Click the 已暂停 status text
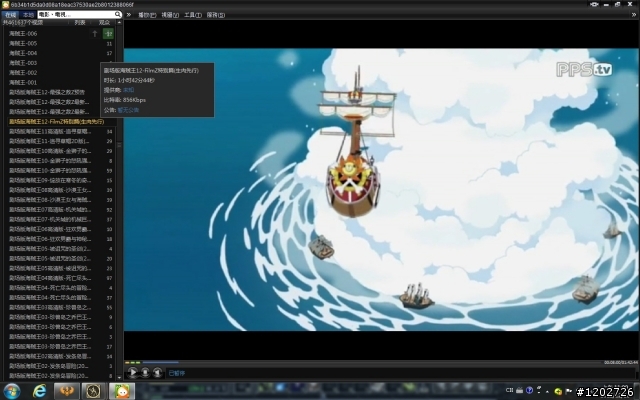The width and height of the screenshot is (640, 400). [177, 373]
